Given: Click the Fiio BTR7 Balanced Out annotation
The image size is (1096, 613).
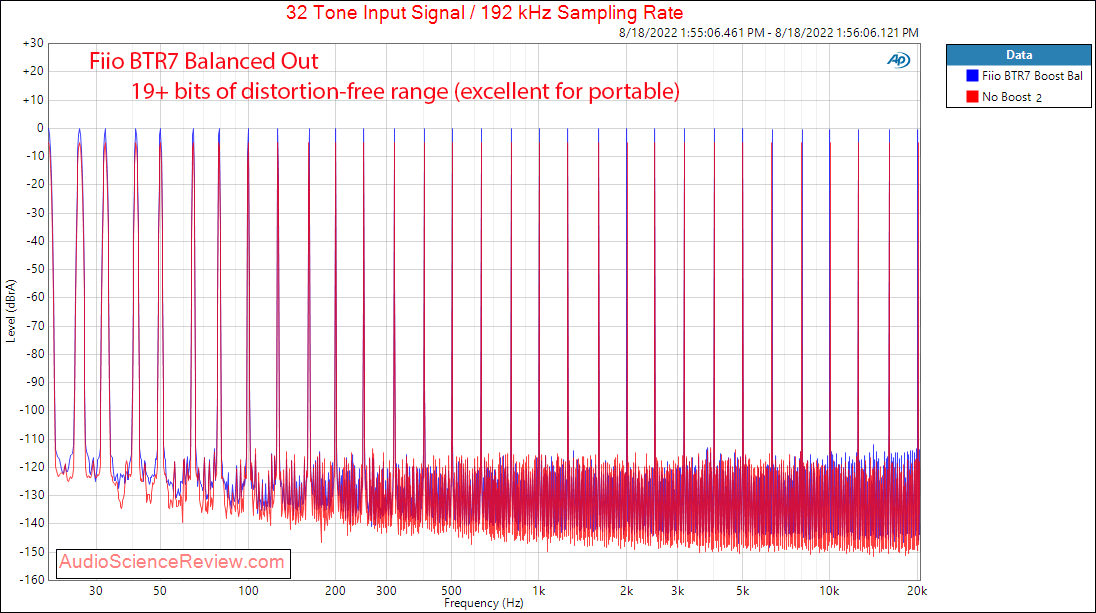Looking at the screenshot, I should (x=203, y=62).
